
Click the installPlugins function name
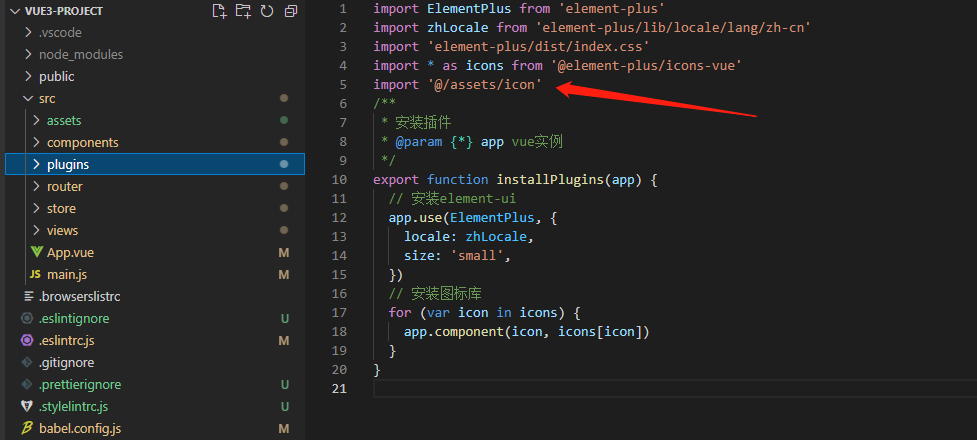tap(550, 179)
